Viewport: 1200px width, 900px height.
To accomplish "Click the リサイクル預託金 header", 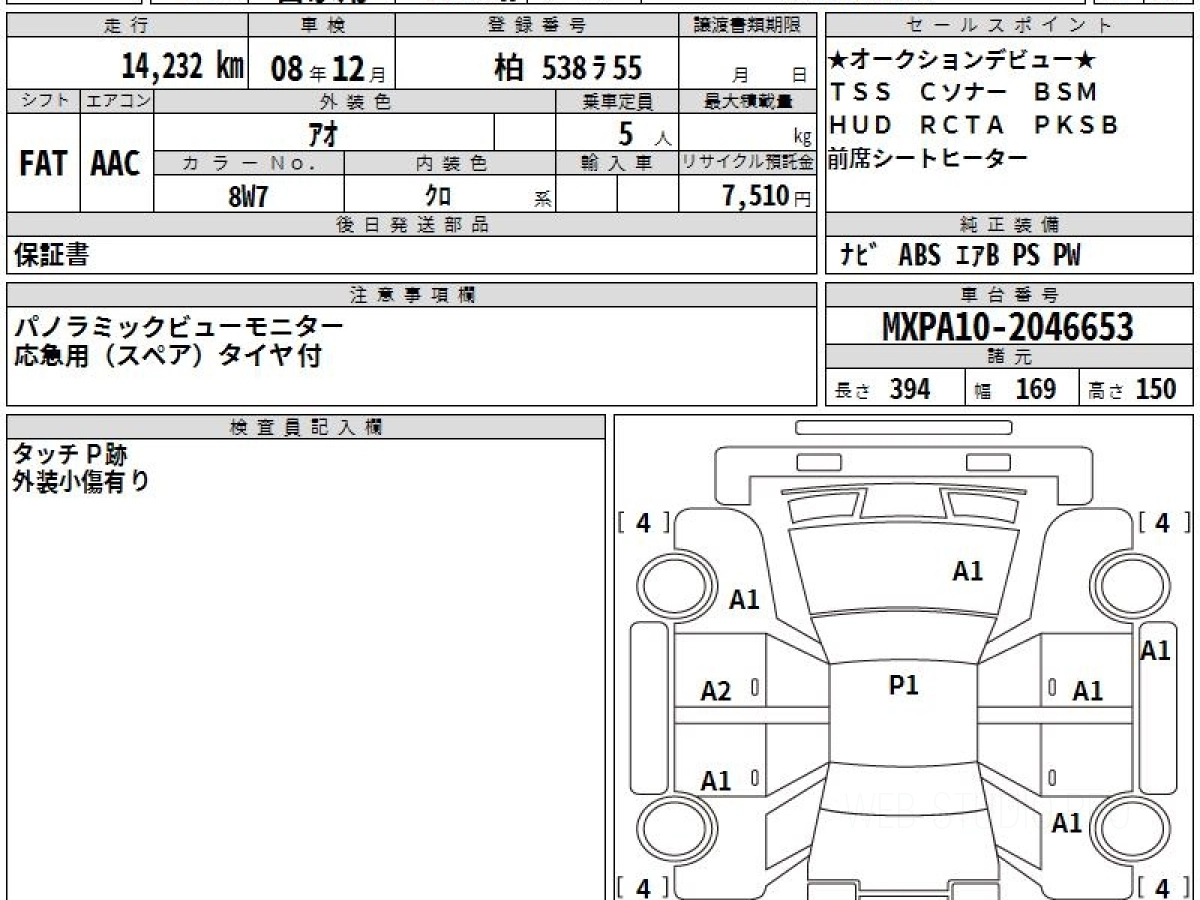I will 748,163.
